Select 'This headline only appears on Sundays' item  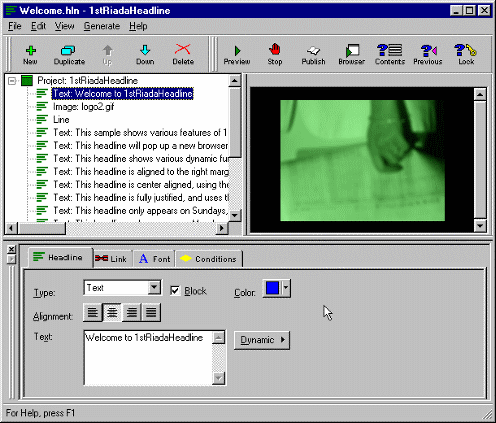[x=140, y=211]
